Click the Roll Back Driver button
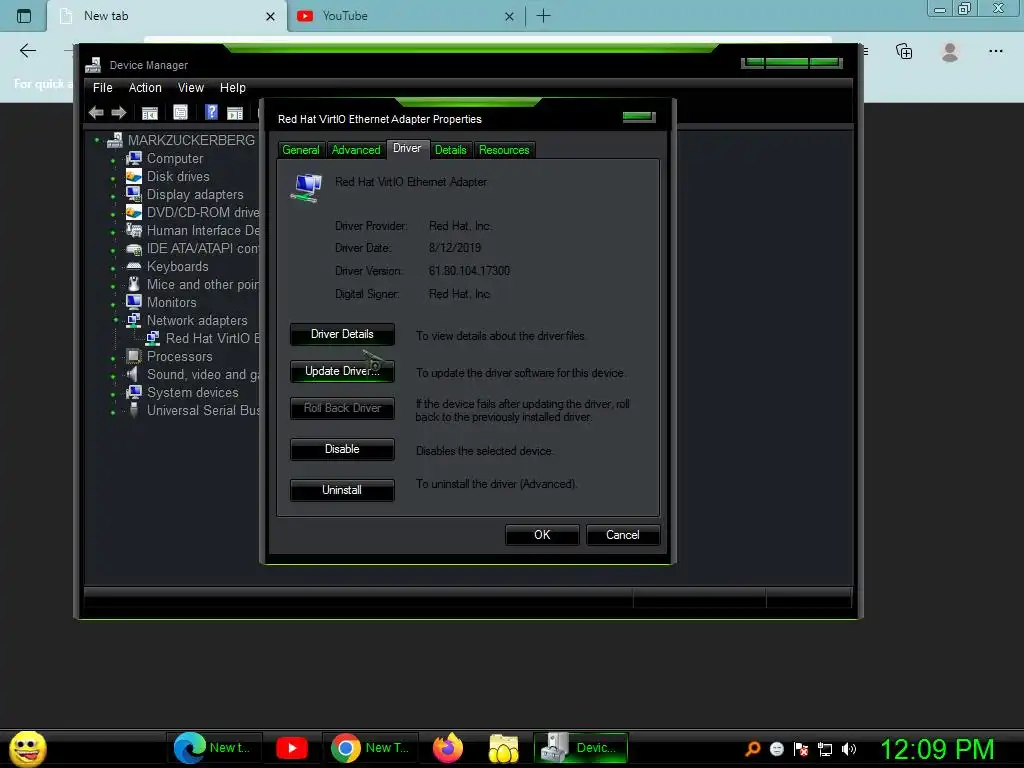 pos(342,408)
